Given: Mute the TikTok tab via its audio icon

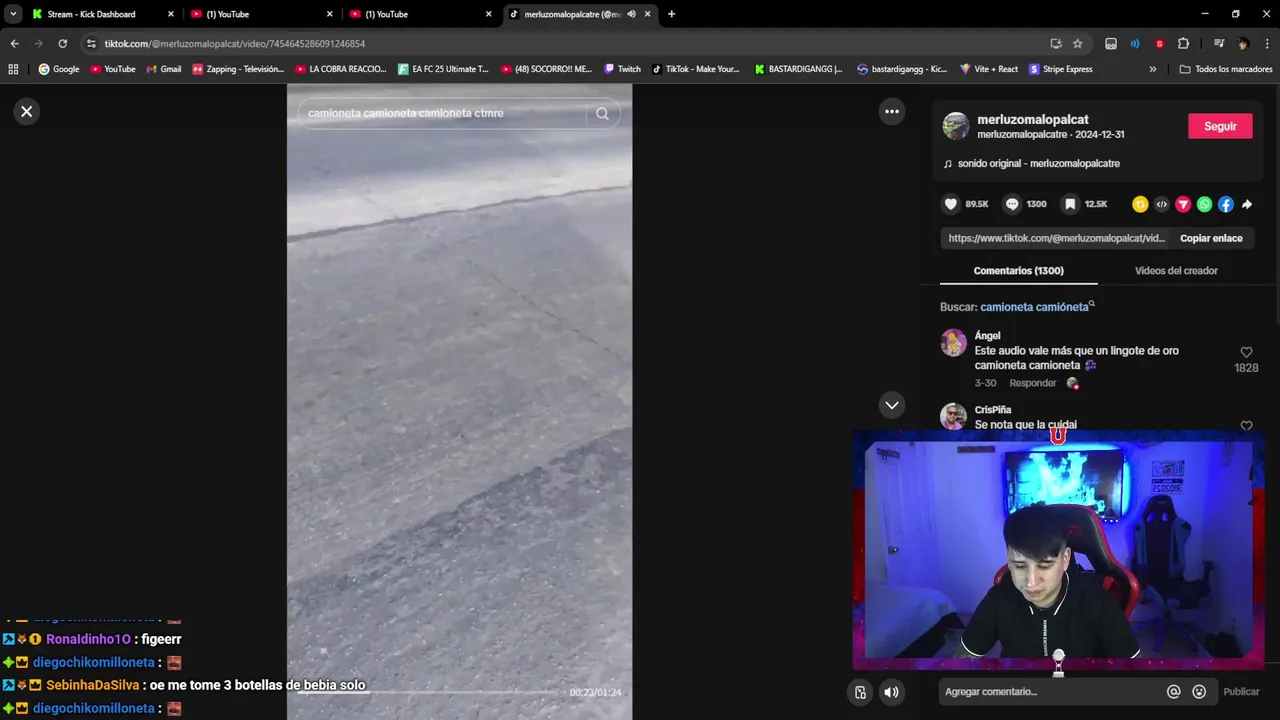Looking at the screenshot, I should tap(631, 14).
